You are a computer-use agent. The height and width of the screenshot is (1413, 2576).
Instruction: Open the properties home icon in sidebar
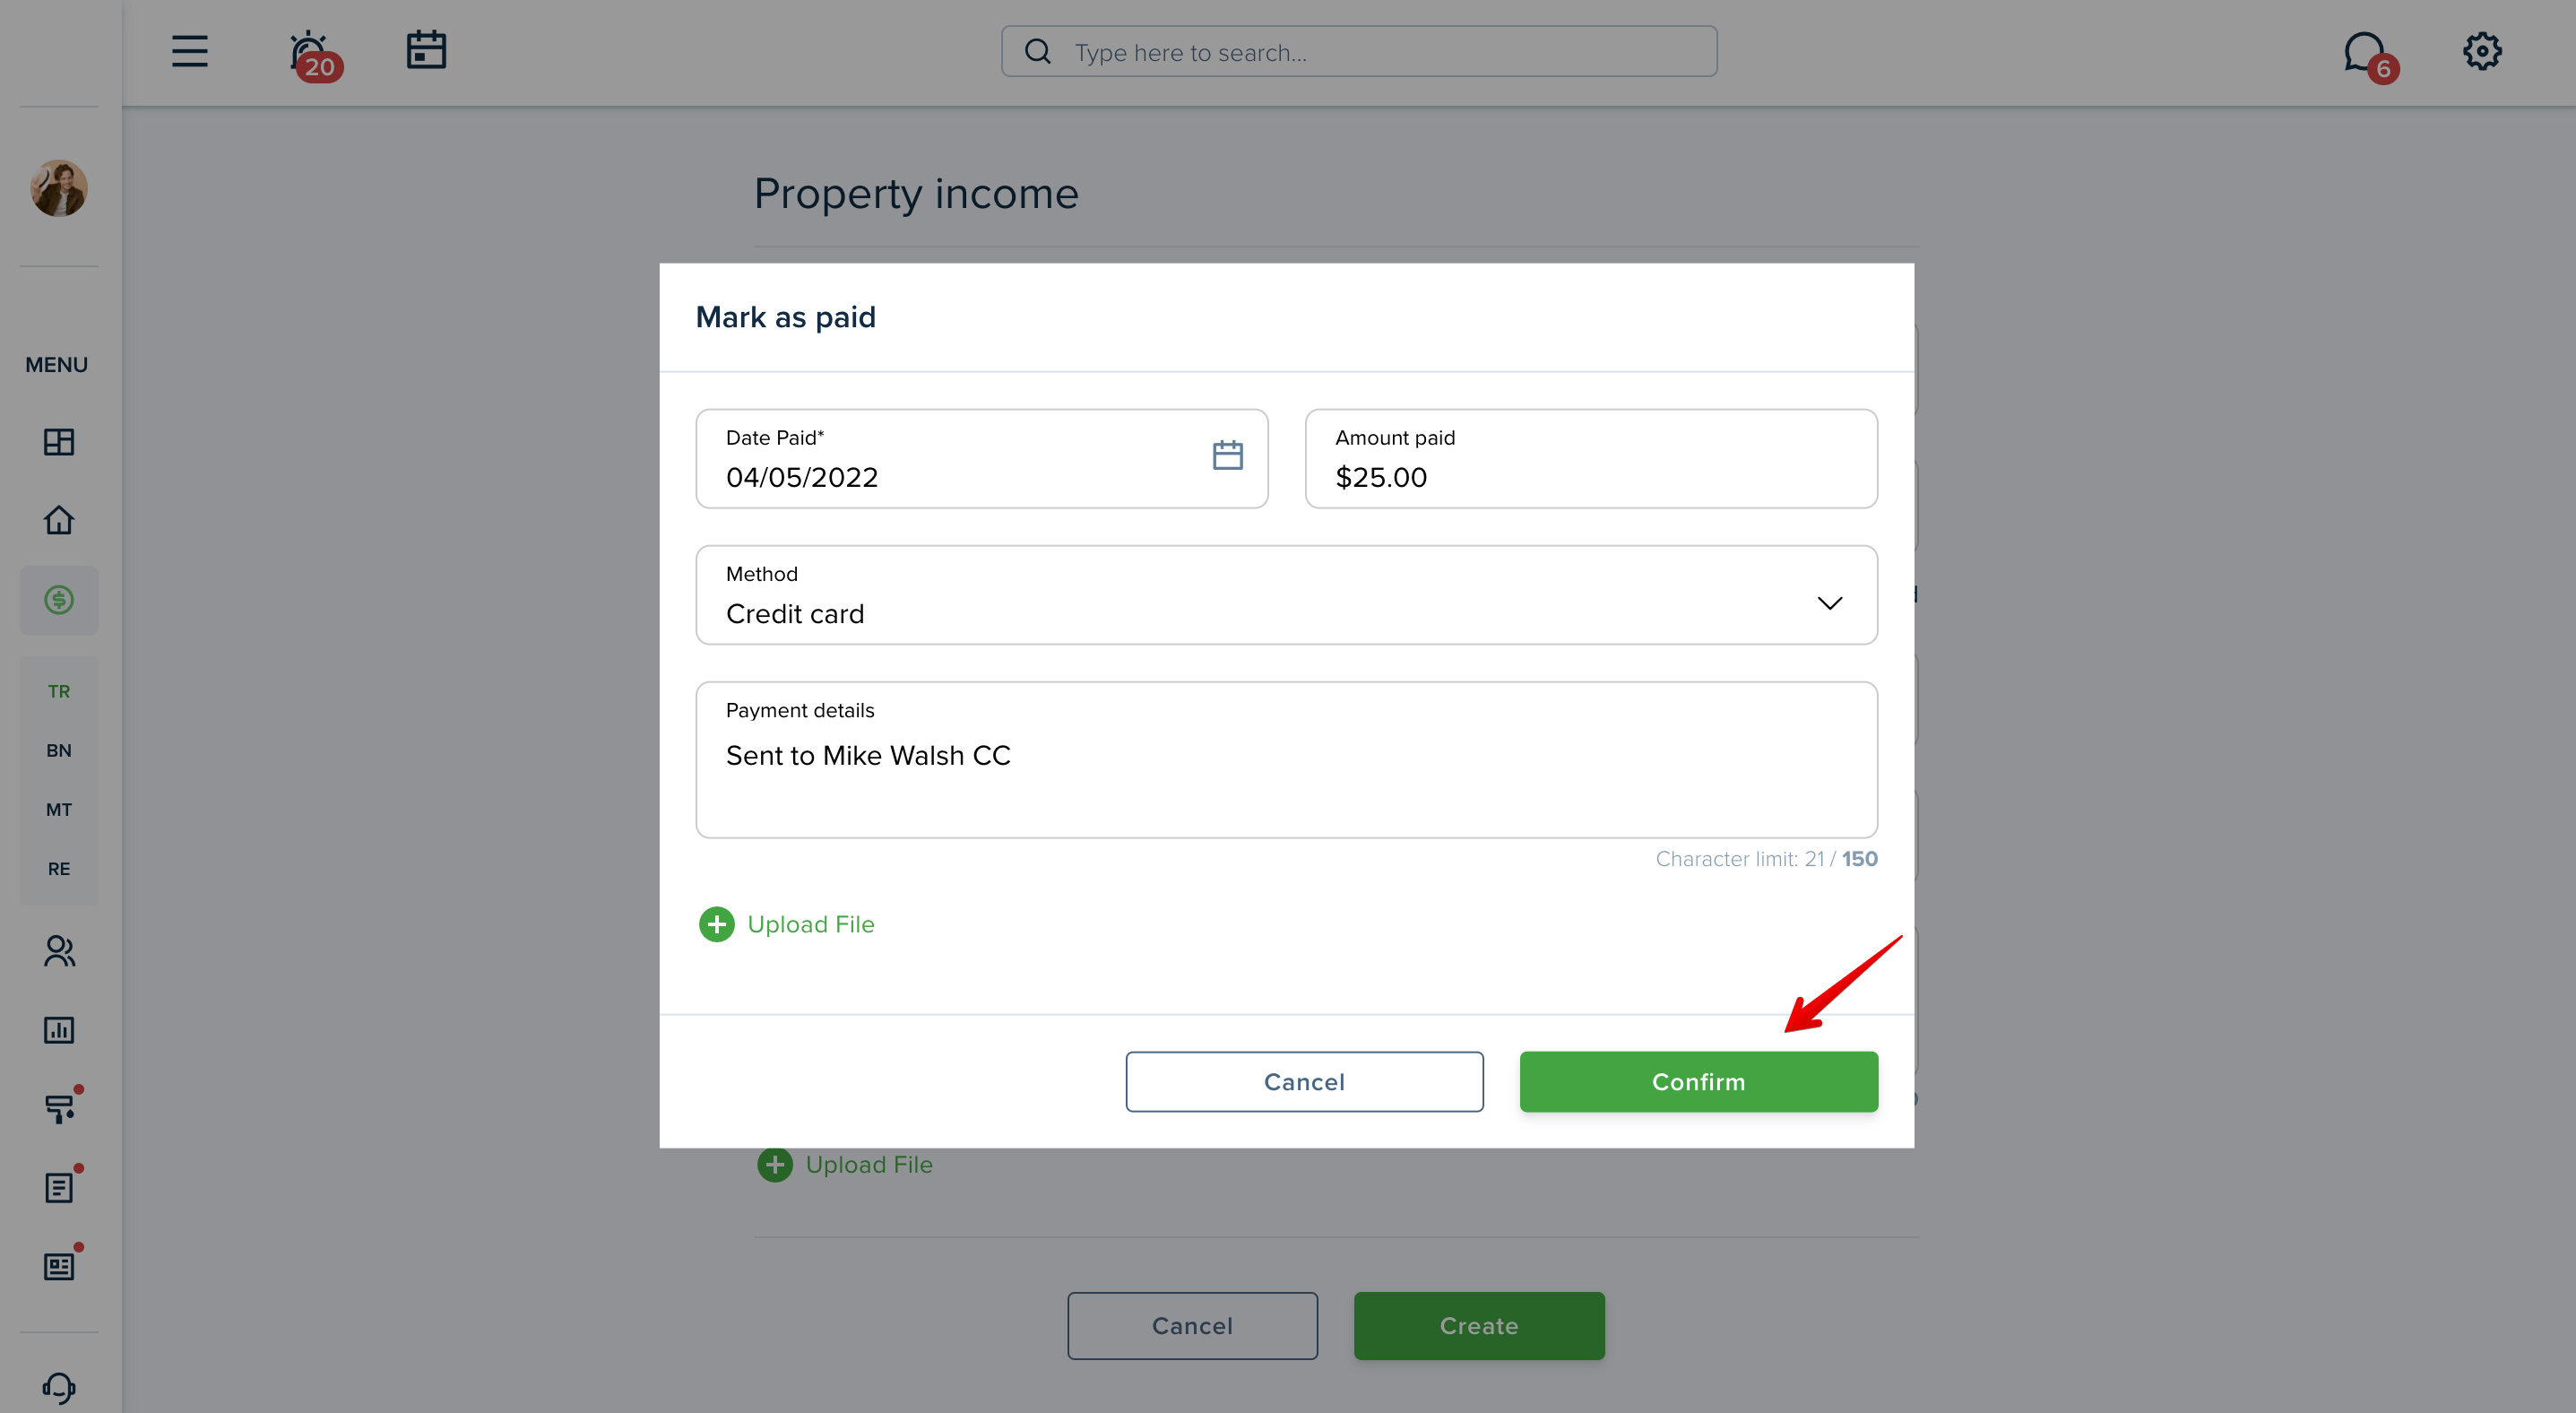coord(59,520)
